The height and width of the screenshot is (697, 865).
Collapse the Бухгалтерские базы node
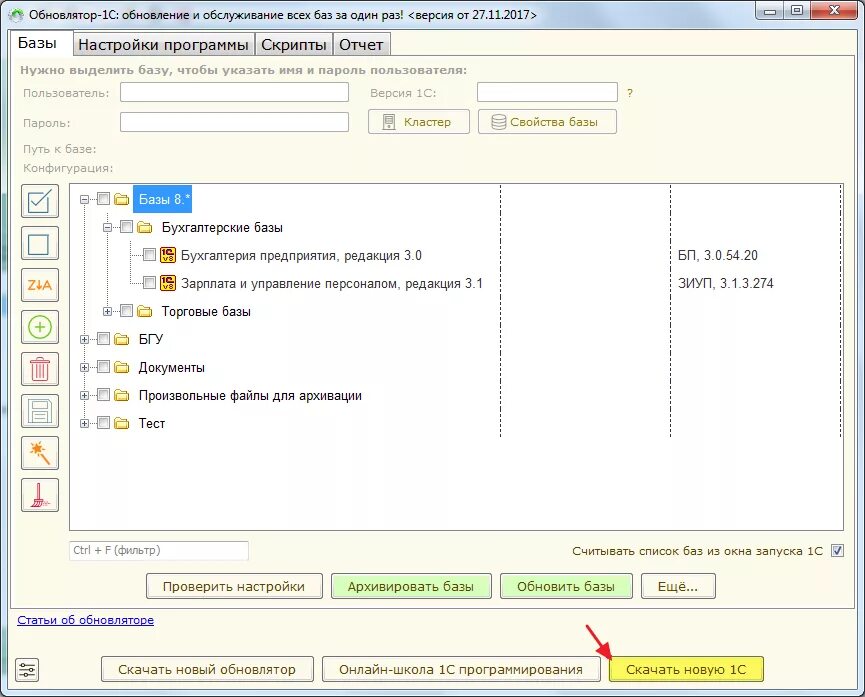point(108,227)
